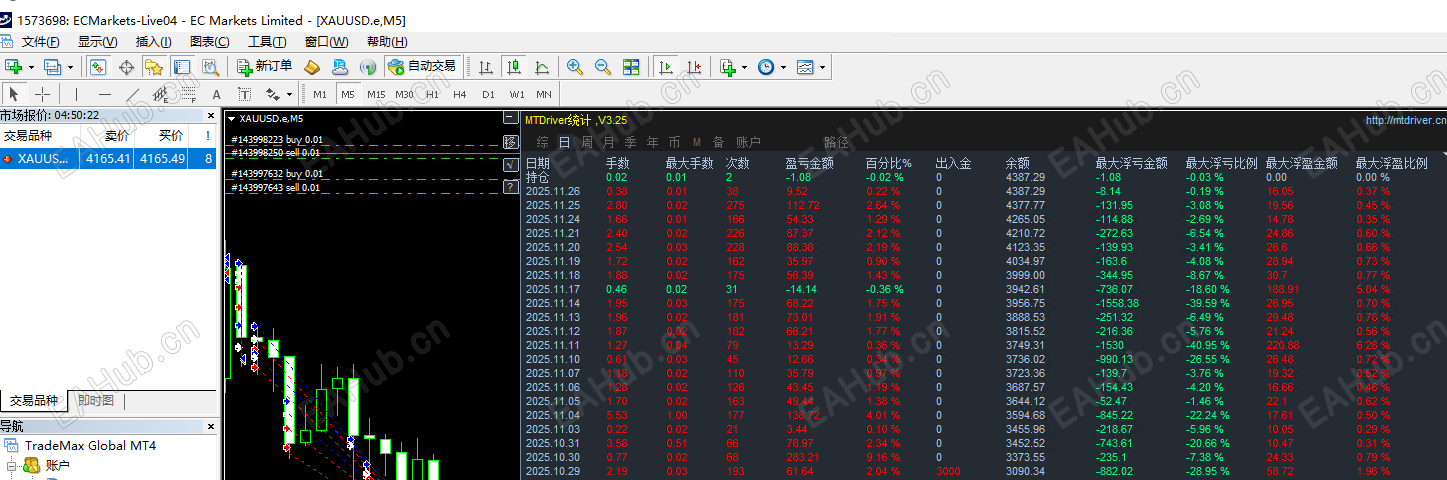
Task: Expand the templates dropdown arrow
Action: 822,68
